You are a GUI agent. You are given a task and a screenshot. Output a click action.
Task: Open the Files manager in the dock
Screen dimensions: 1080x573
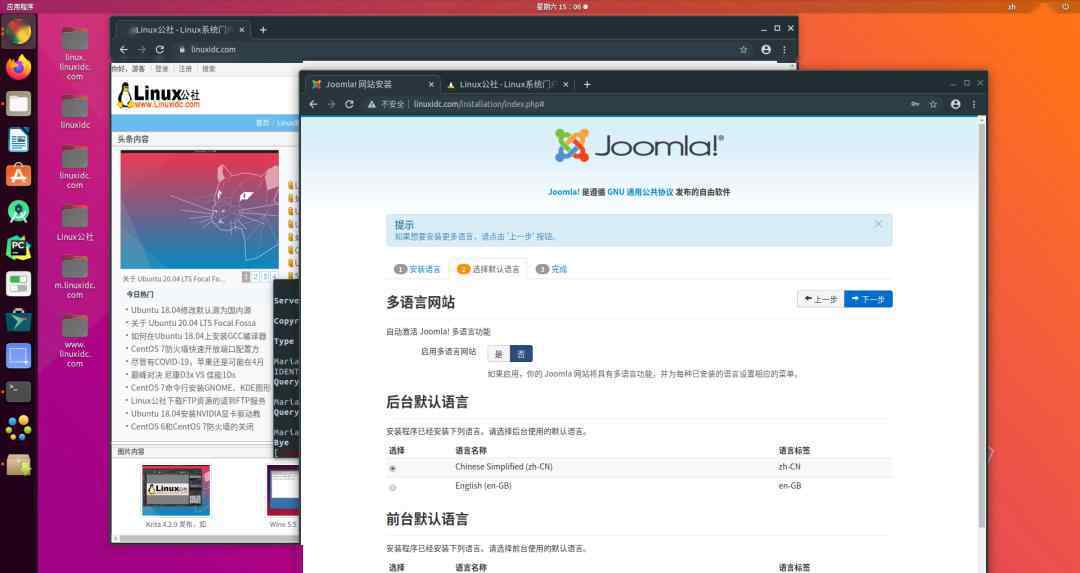(x=19, y=104)
